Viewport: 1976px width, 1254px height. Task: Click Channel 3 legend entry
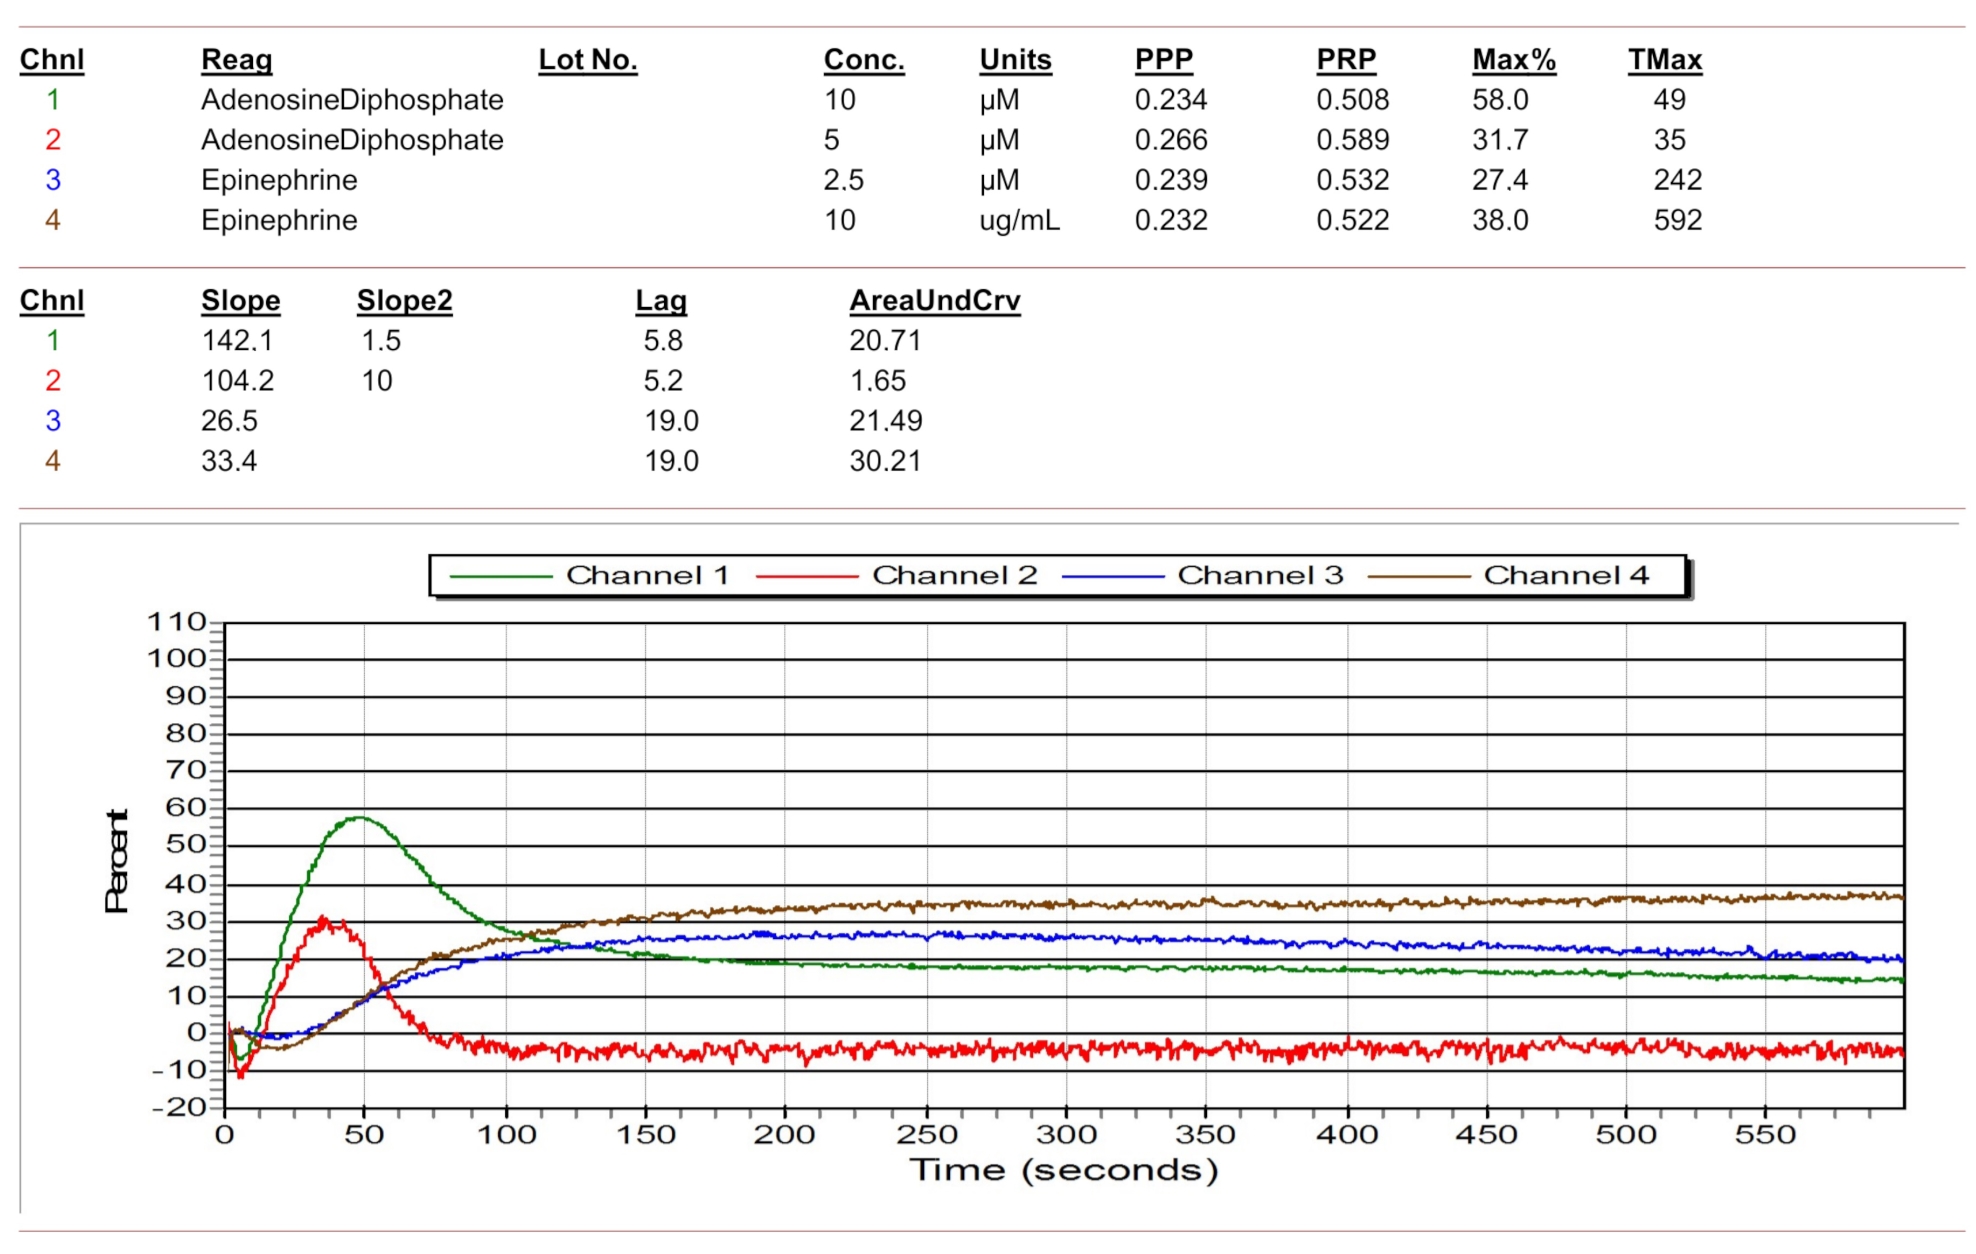click(1202, 576)
